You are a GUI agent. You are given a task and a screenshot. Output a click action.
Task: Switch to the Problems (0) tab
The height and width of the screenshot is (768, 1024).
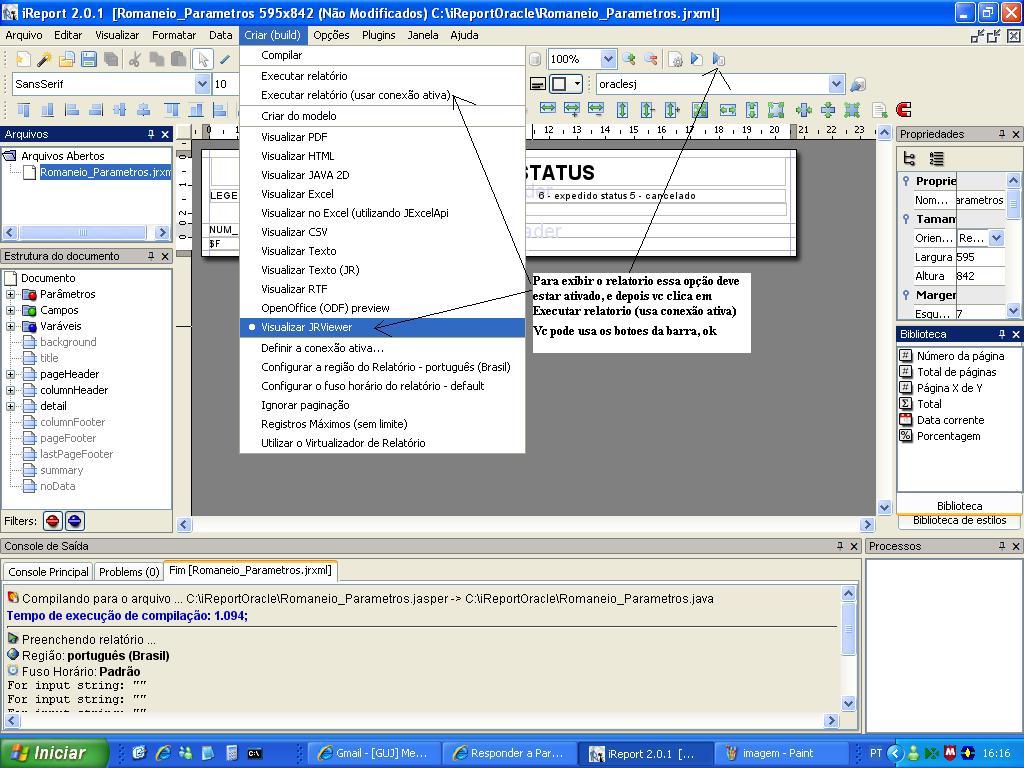129,572
